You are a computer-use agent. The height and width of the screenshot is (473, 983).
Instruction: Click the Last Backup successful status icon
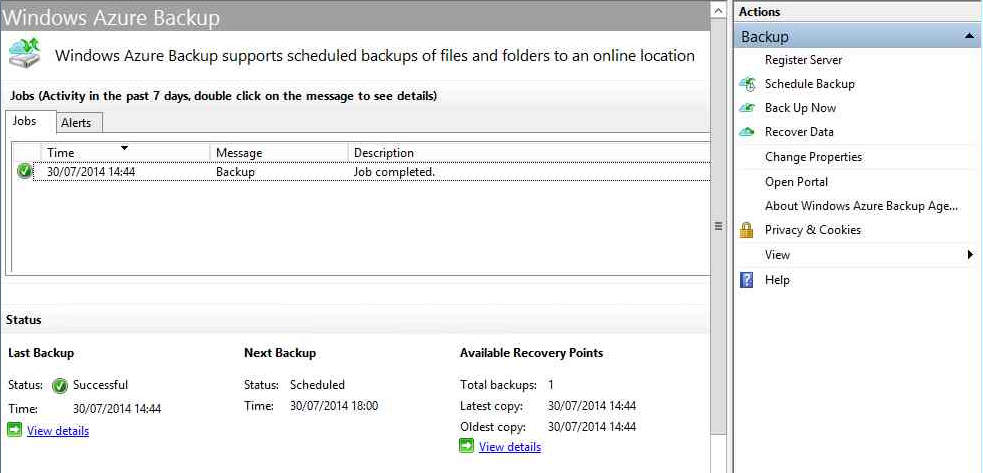point(60,386)
